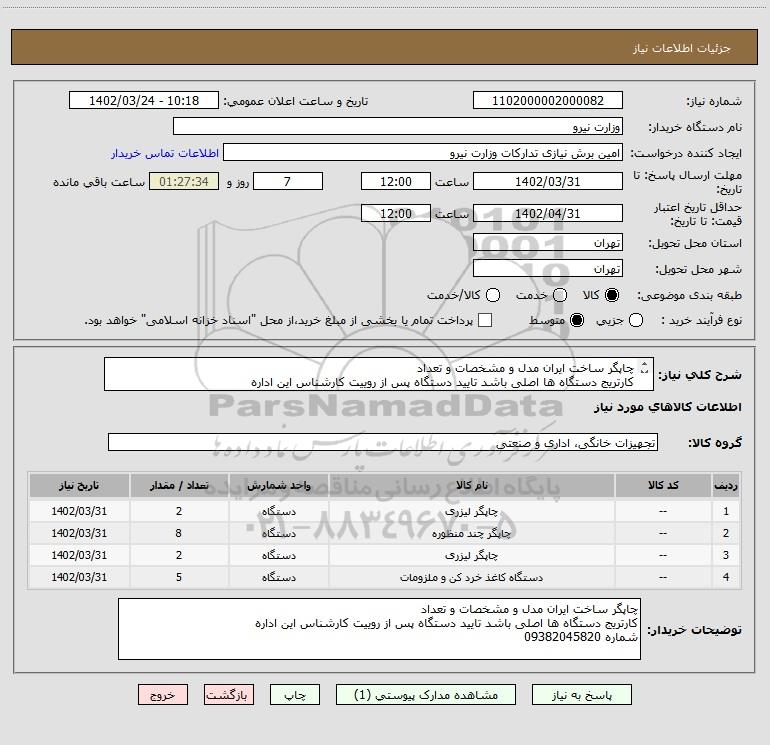Click the description text area scroll arrows
770x745 pixels.
pos(645,367)
